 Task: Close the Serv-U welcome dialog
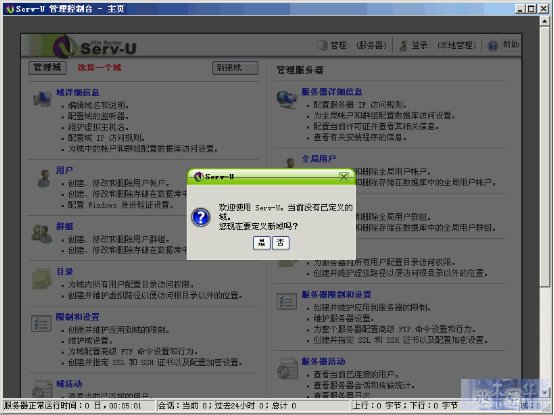click(x=343, y=176)
